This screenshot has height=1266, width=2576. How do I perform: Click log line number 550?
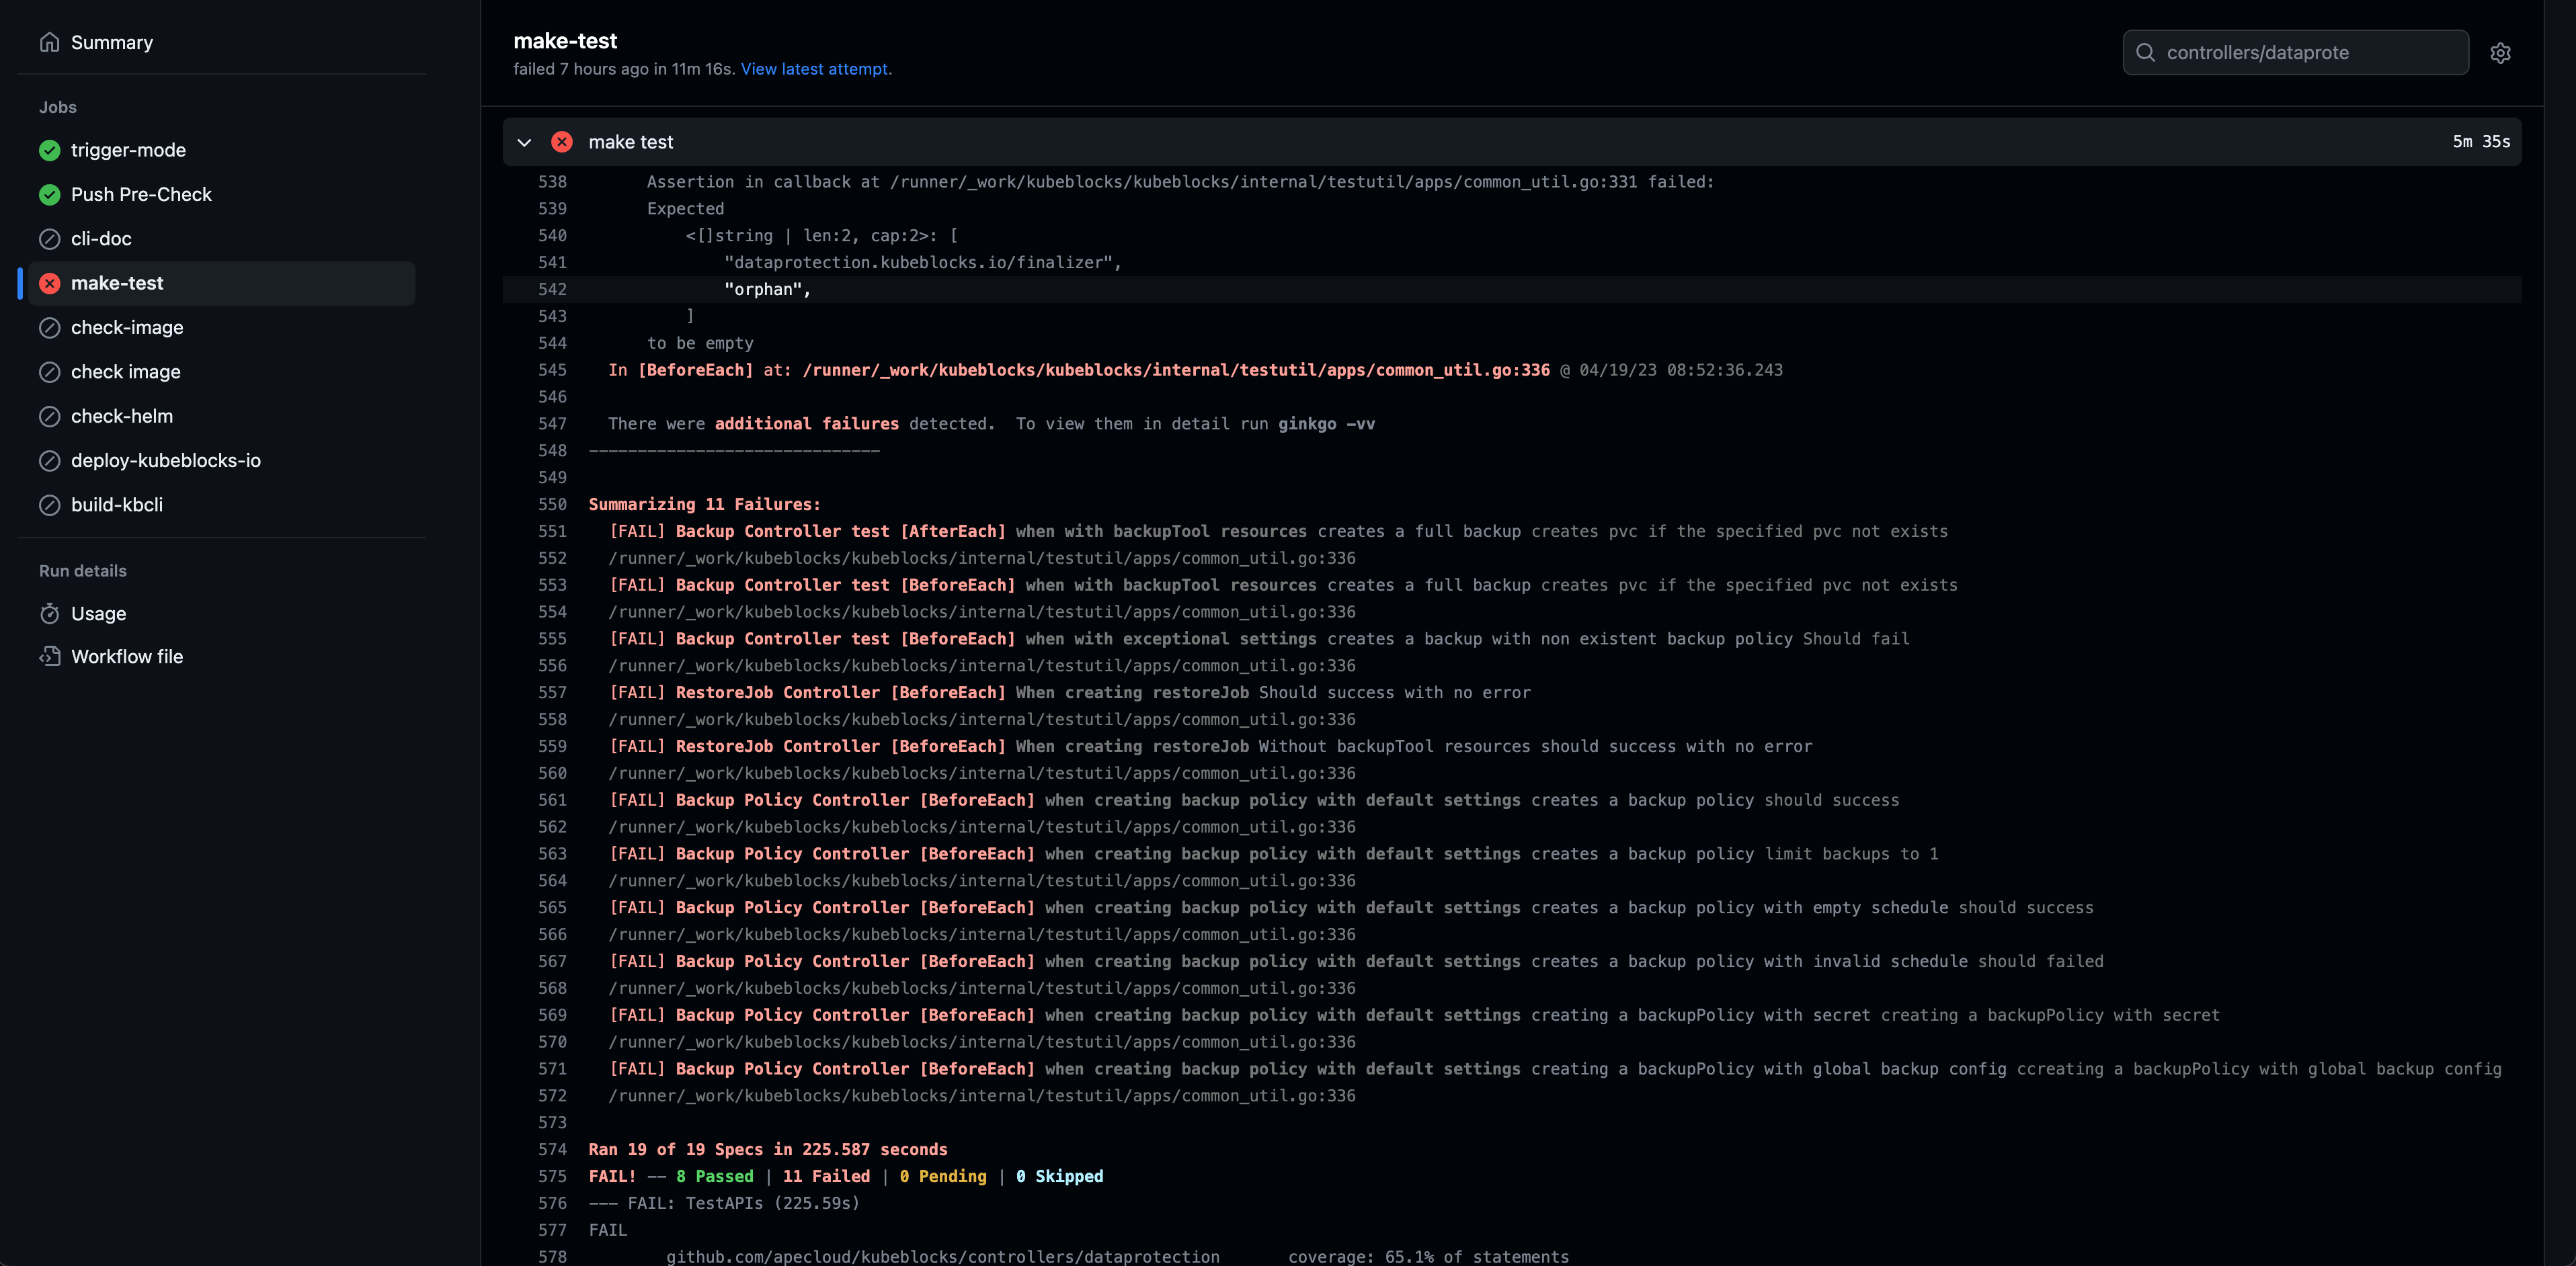[552, 504]
